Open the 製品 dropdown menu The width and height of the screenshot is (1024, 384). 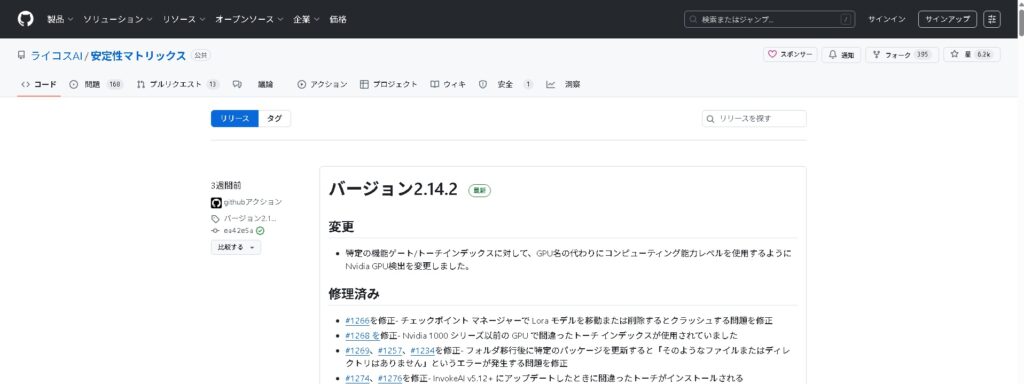[59, 20]
